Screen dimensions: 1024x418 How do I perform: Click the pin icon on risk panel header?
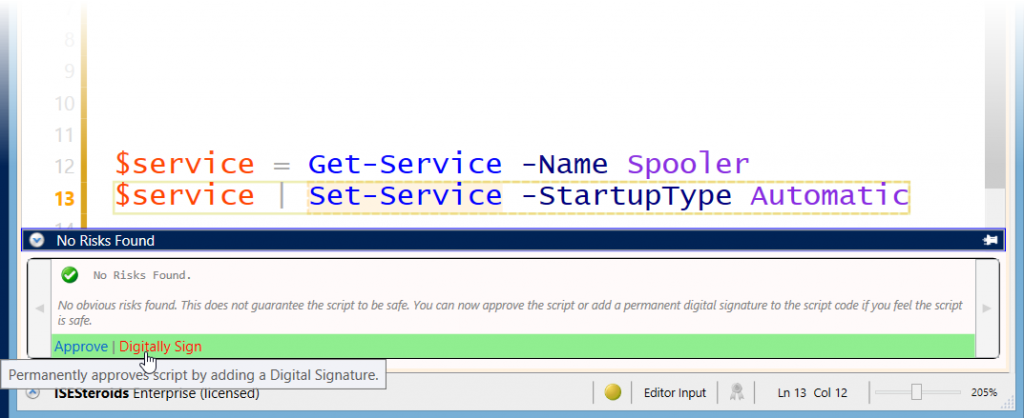tap(990, 240)
